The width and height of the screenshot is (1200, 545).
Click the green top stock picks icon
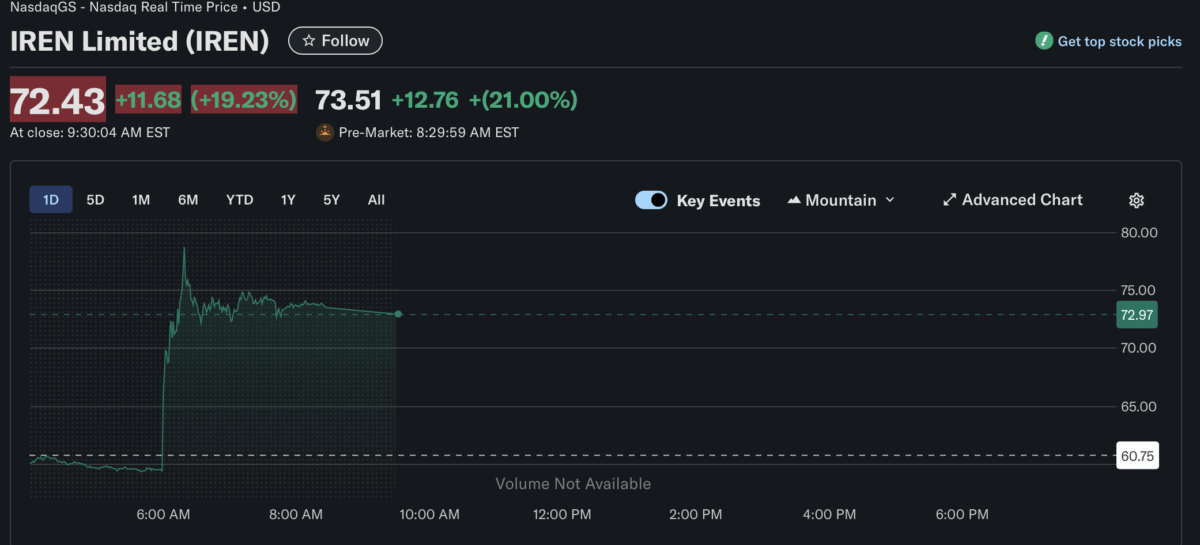(1044, 41)
